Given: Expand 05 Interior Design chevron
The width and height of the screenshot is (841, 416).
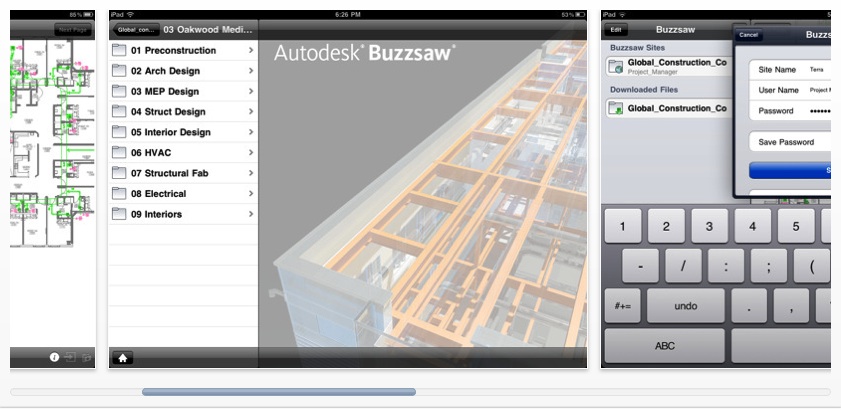Looking at the screenshot, I should pyautogui.click(x=250, y=132).
